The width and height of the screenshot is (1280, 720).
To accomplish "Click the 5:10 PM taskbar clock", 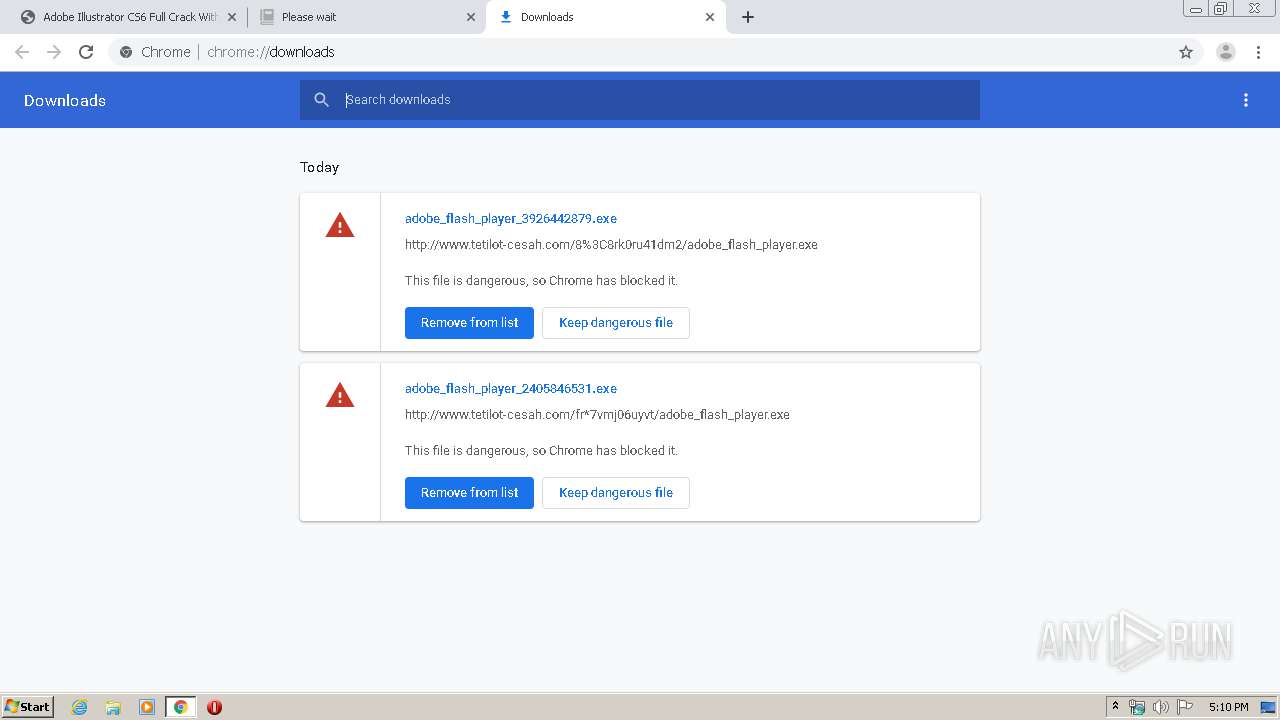I will [1228, 707].
